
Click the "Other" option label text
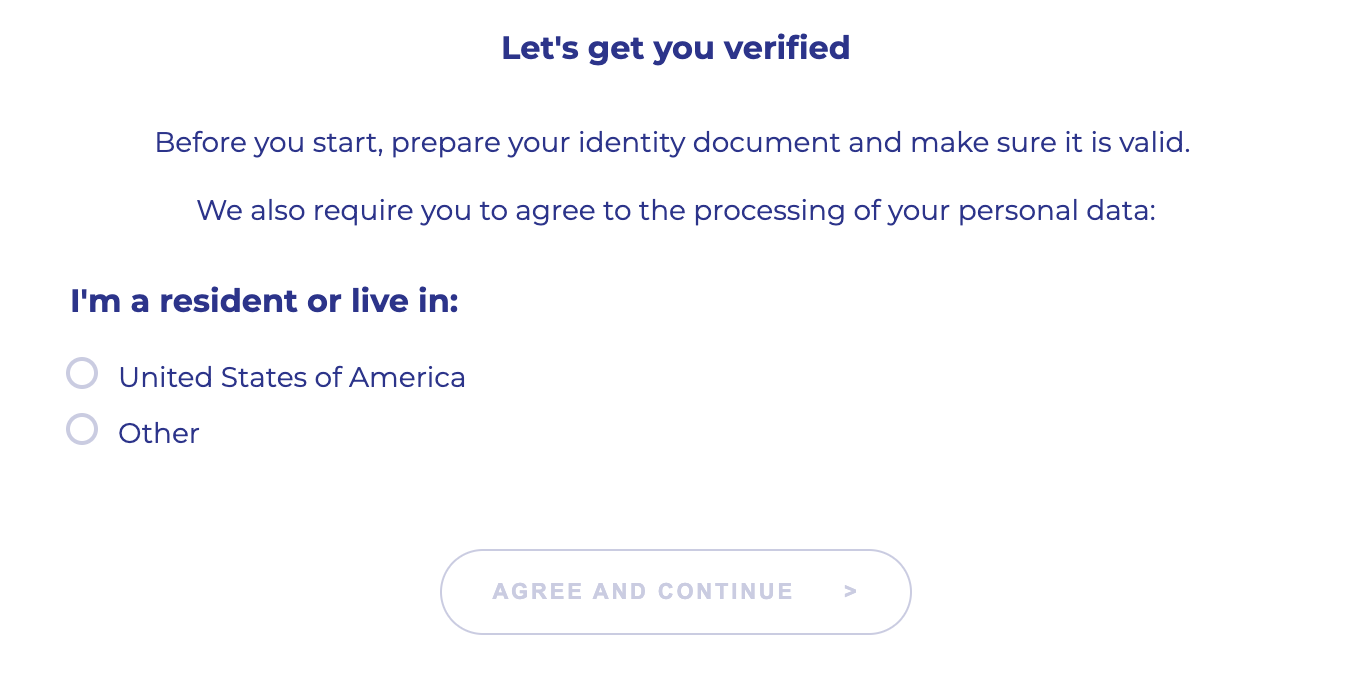[159, 433]
